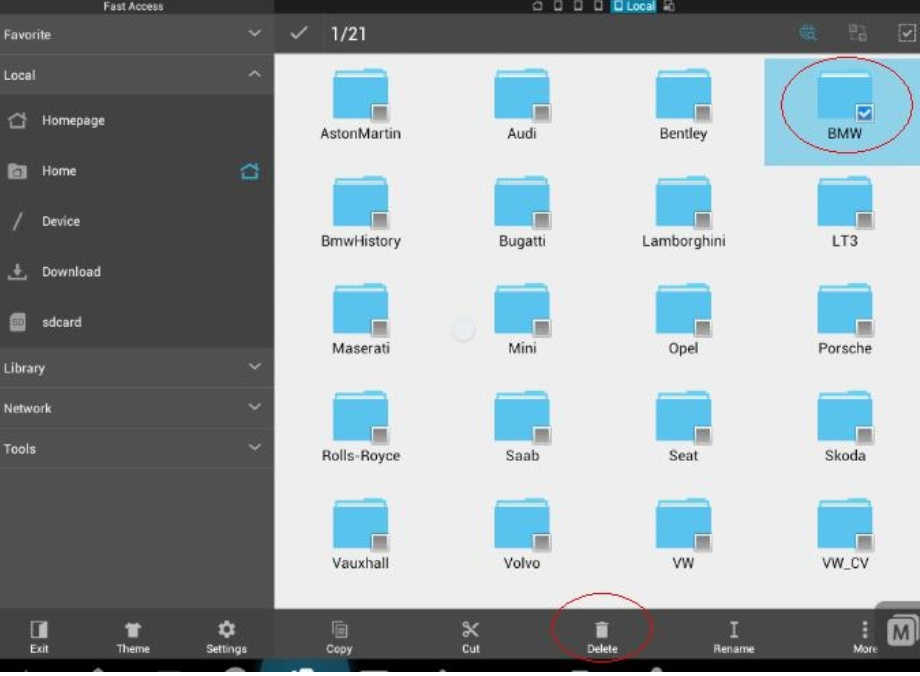The width and height of the screenshot is (920, 676).
Task: Check the Volvo folder checkbox
Action: coord(542,542)
